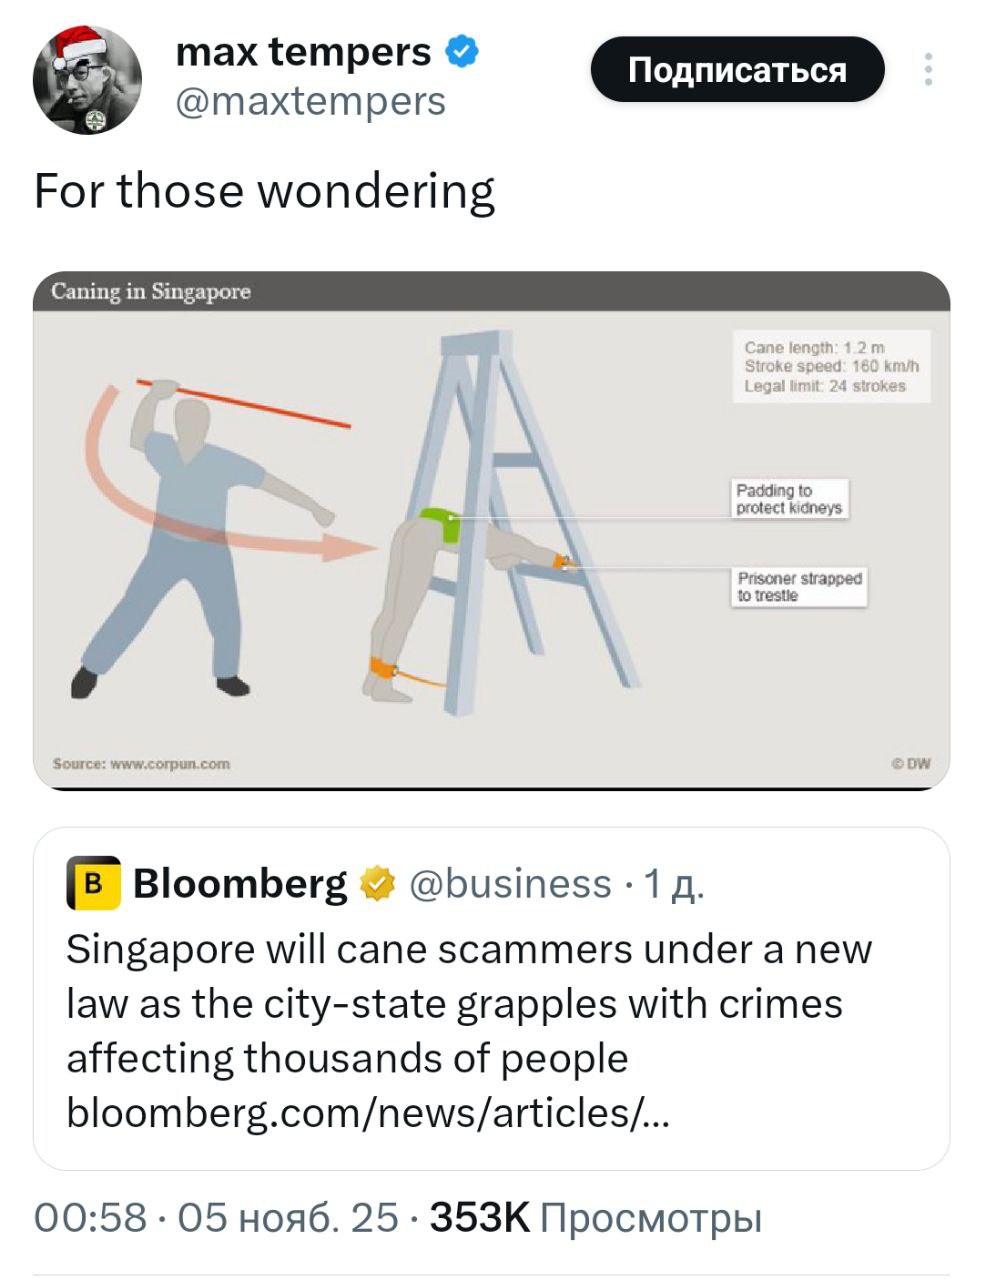Image resolution: width=983 pixels, height=1280 pixels.
Task: Click the cane length and stroke speed box
Action: (x=830, y=366)
